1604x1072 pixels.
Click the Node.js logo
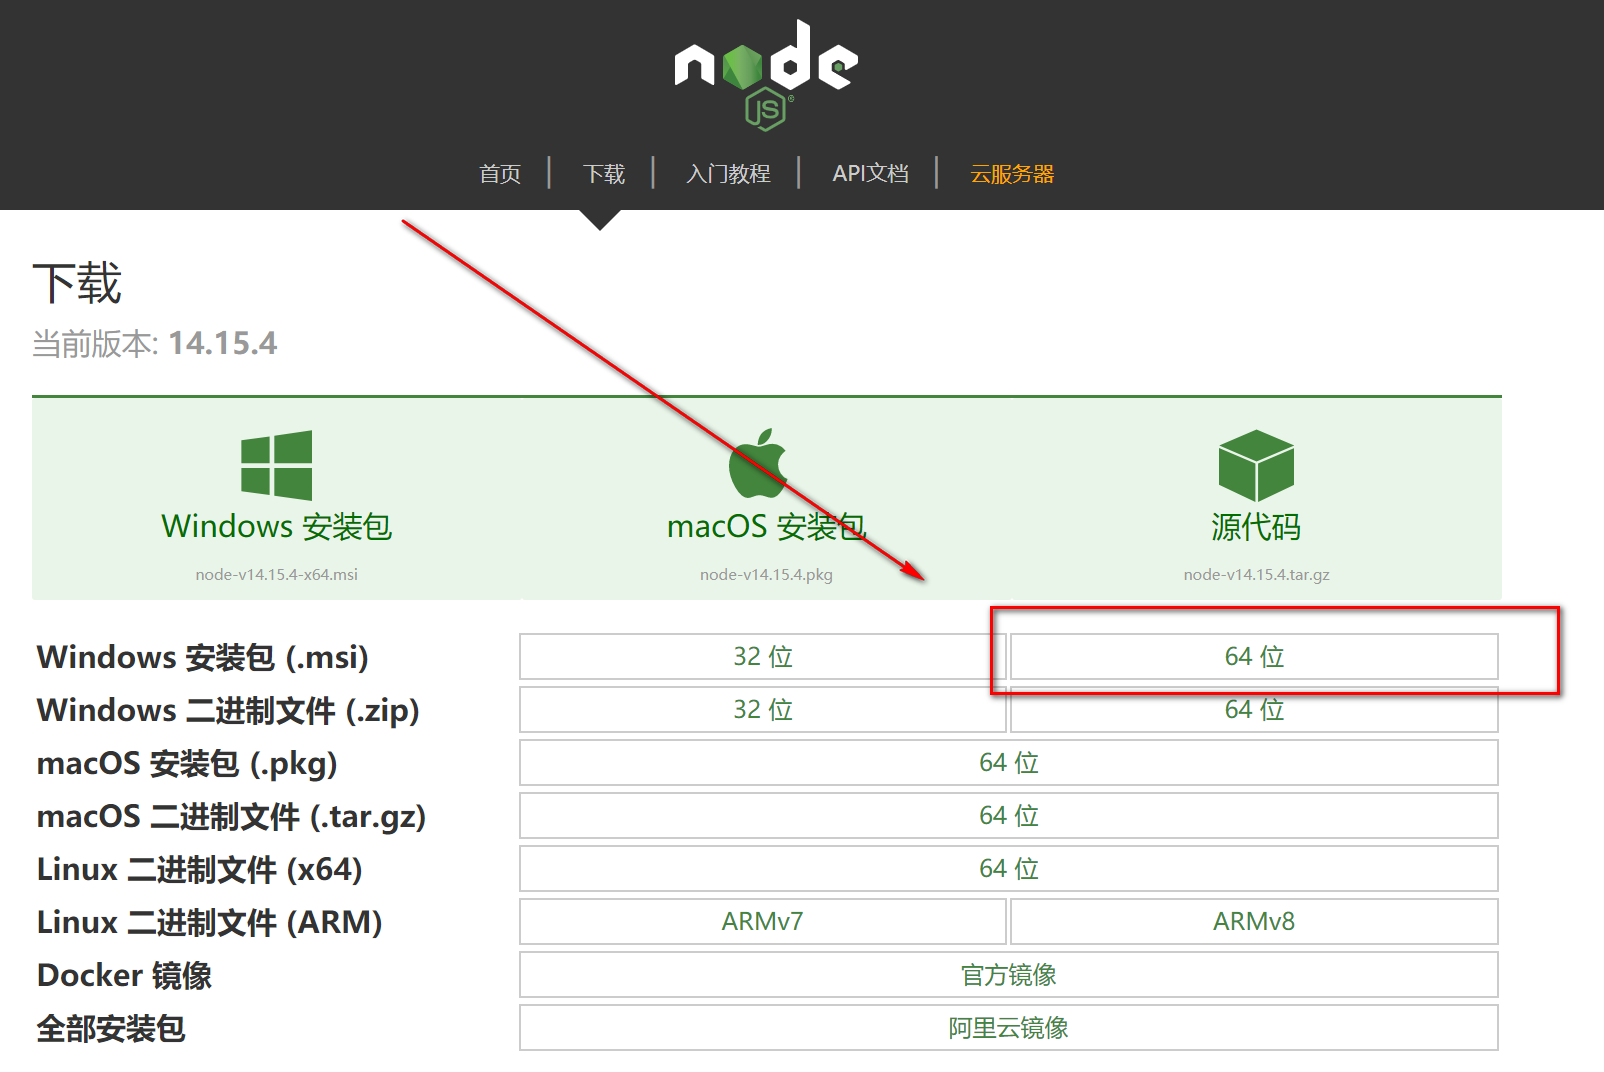click(x=766, y=75)
